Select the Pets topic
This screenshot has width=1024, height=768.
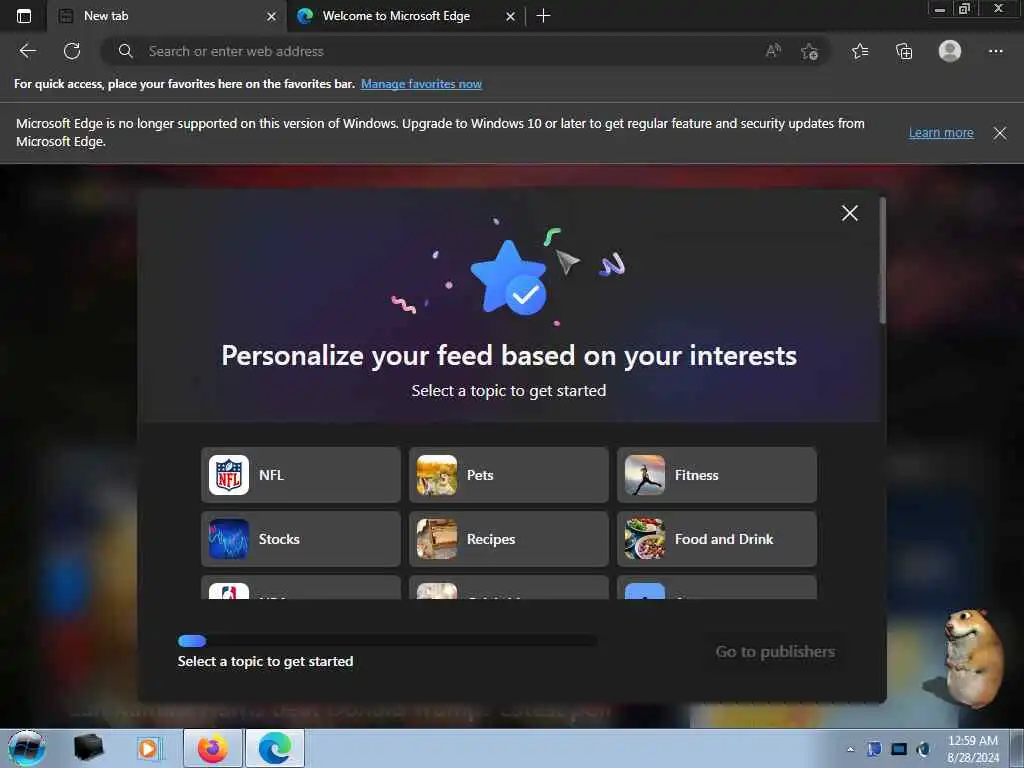tap(509, 475)
